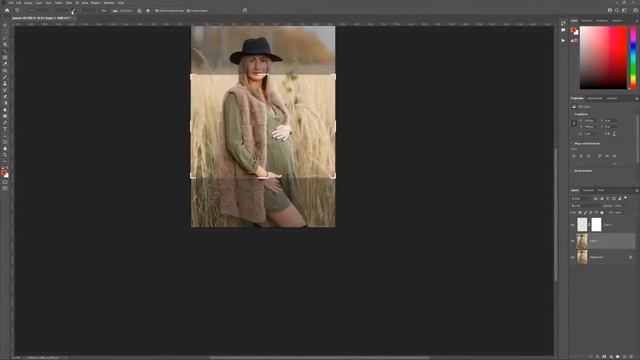The height and width of the screenshot is (360, 640).
Task: Select the Pen tool
Action: pos(5,123)
